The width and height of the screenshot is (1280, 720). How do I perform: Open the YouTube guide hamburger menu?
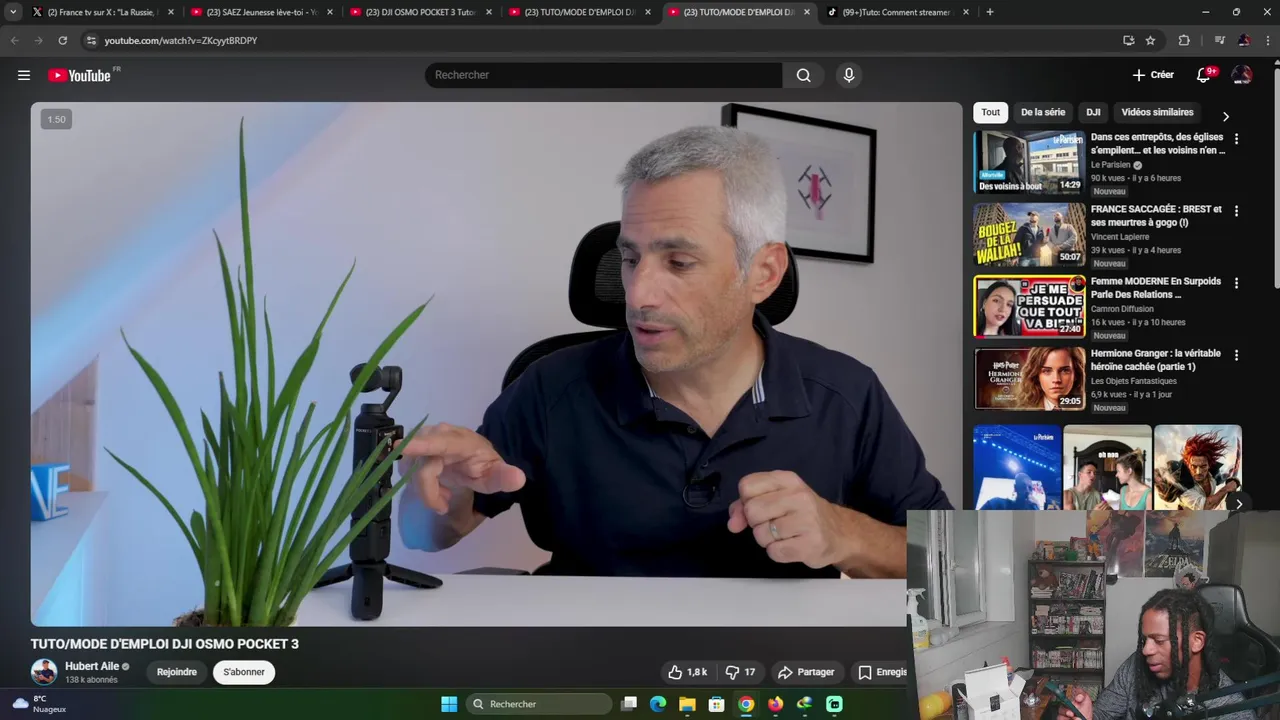[24, 75]
